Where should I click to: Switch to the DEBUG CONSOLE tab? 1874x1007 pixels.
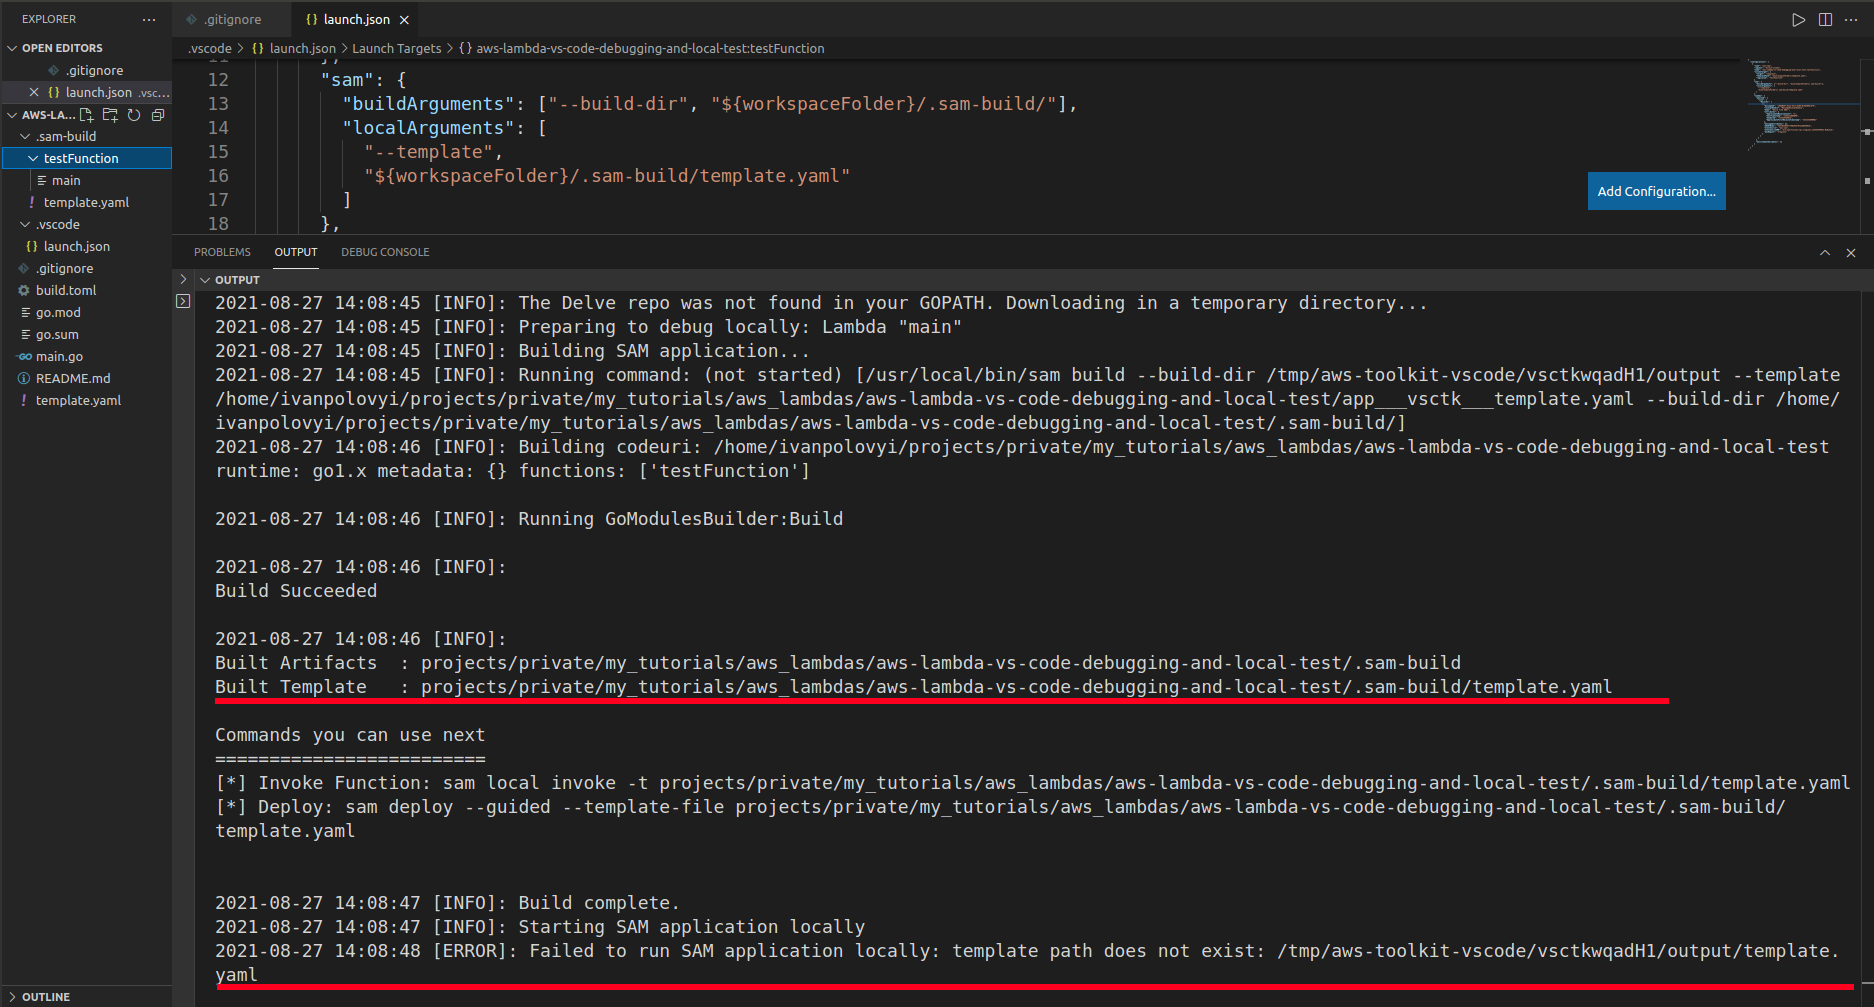point(384,252)
